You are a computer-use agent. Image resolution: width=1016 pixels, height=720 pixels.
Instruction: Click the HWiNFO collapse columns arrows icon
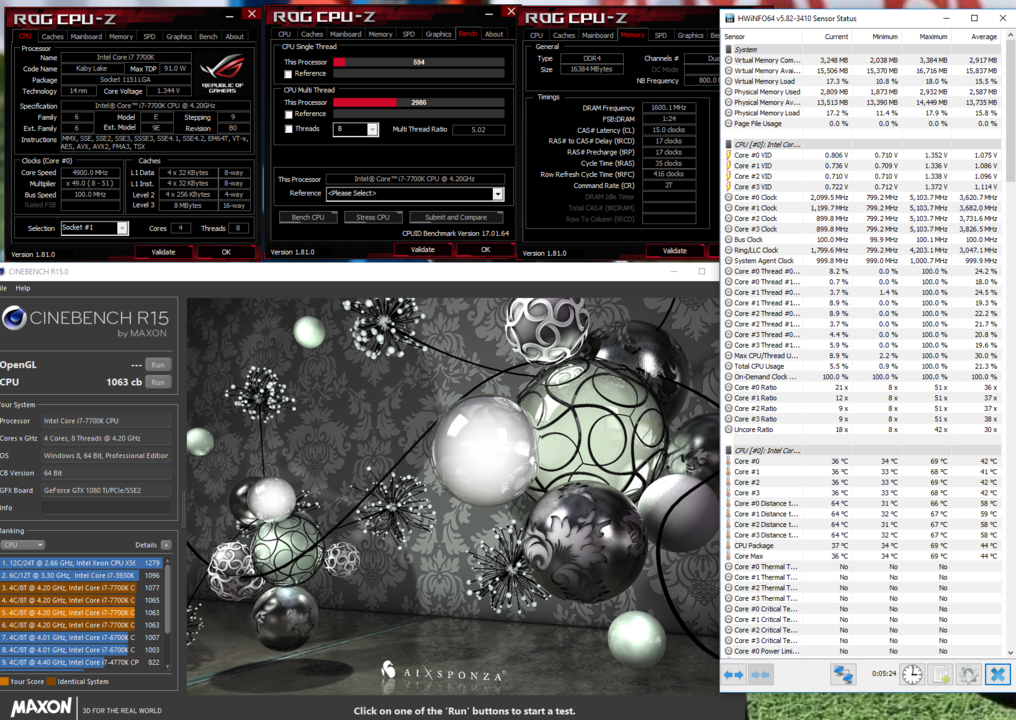pyautogui.click(x=760, y=675)
